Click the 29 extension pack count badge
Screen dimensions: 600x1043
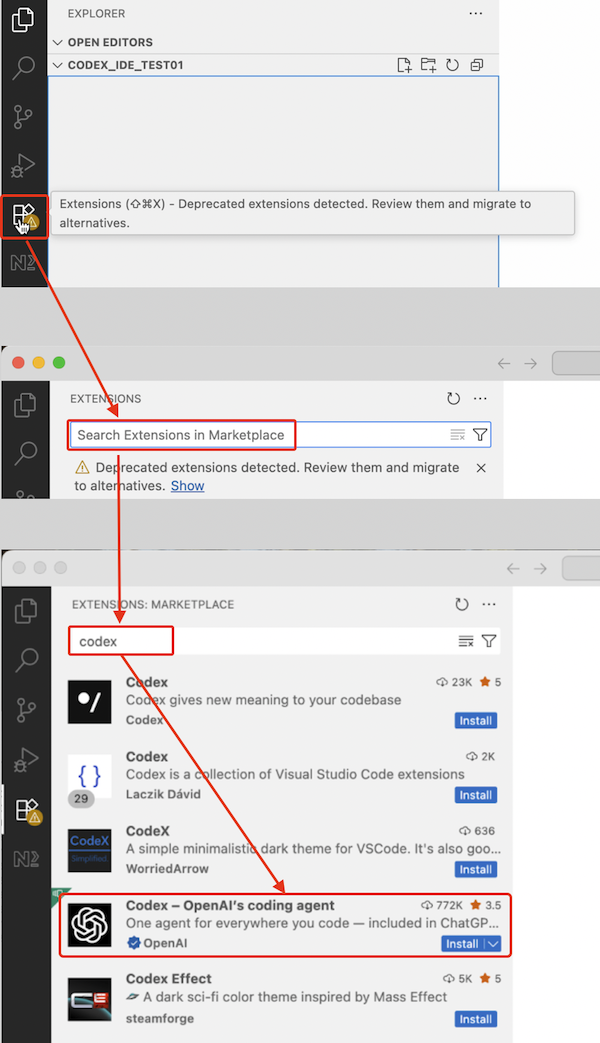pos(81,798)
